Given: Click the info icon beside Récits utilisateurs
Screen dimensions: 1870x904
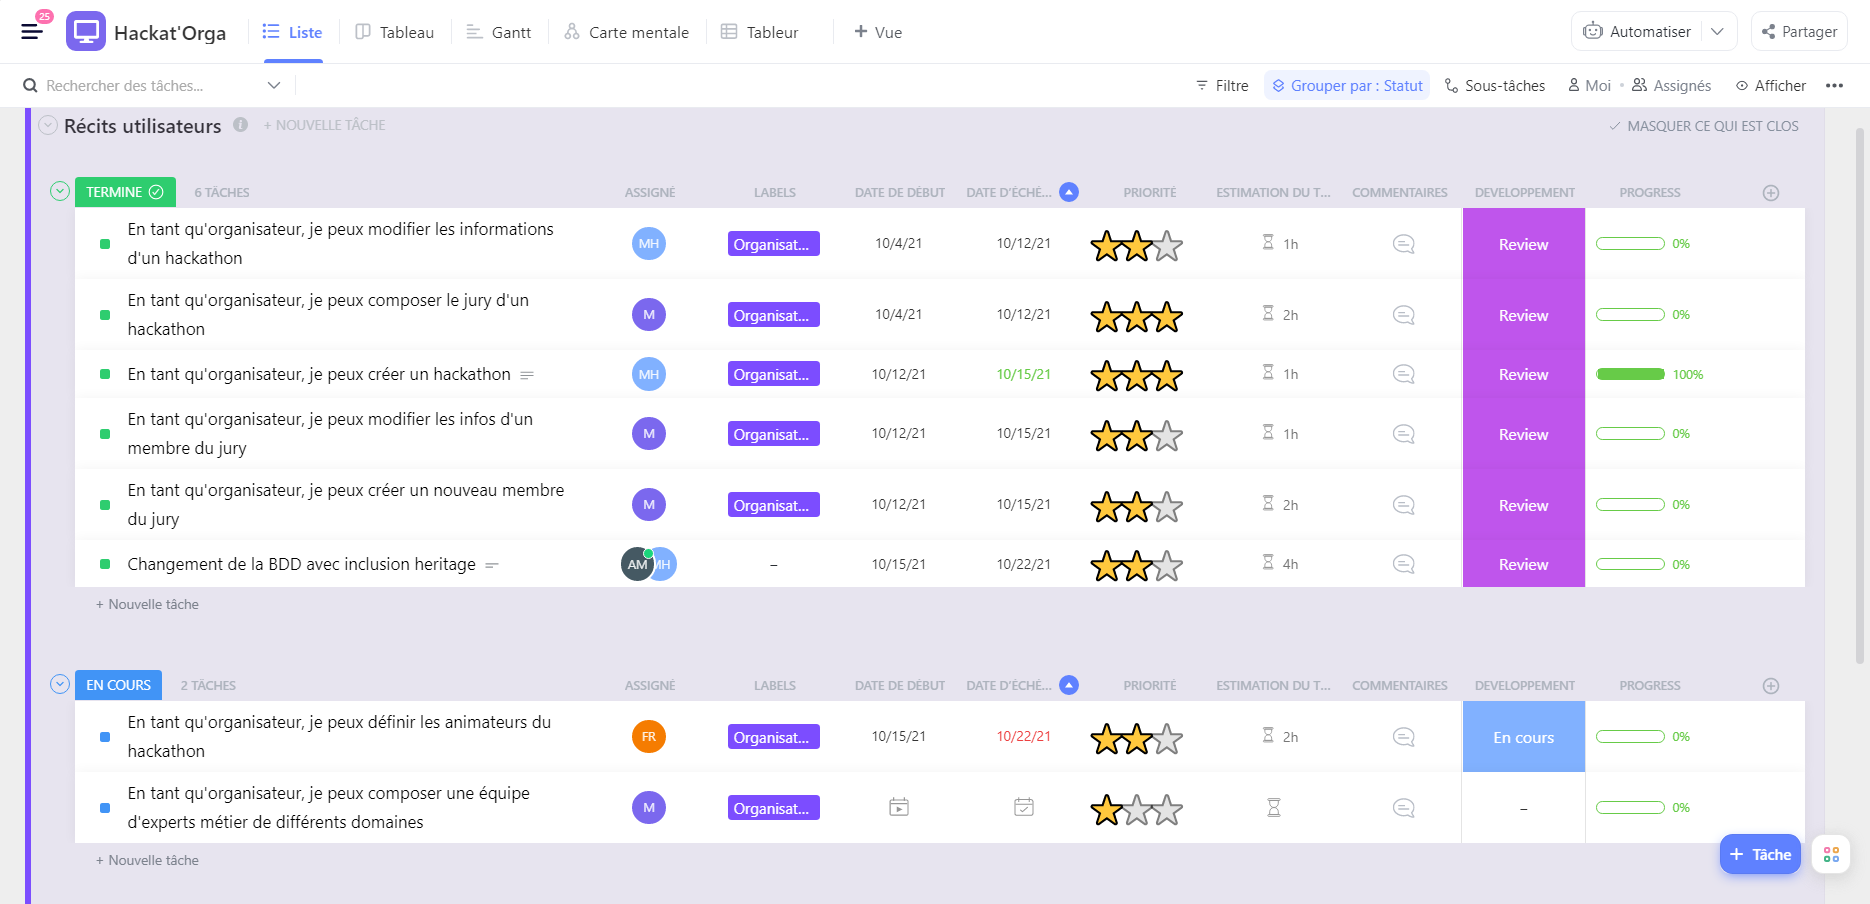Looking at the screenshot, I should pyautogui.click(x=241, y=125).
